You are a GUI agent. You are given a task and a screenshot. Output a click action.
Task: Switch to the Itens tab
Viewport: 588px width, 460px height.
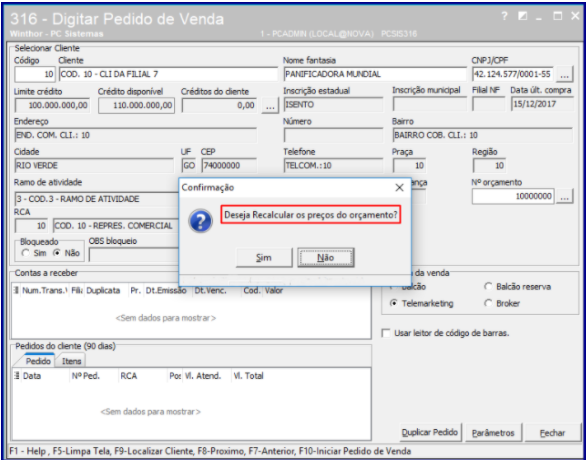pos(71,361)
